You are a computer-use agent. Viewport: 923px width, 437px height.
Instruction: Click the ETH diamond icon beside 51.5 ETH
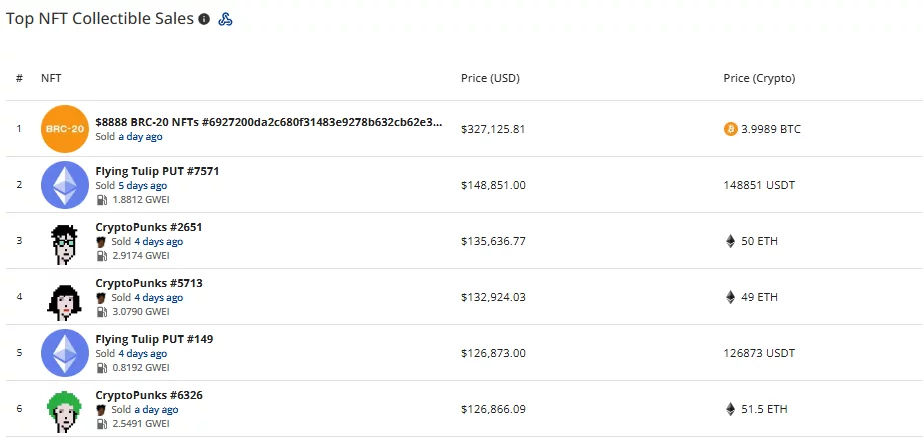click(731, 409)
